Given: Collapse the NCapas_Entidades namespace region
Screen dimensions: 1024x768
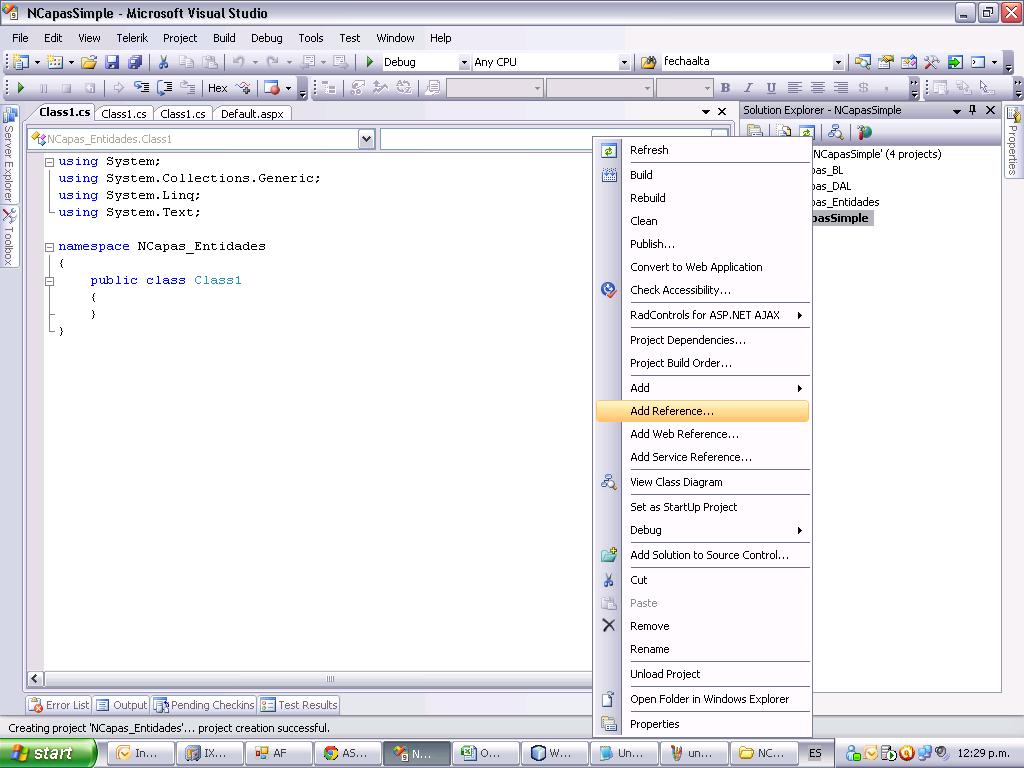Looking at the screenshot, I should tap(48, 246).
